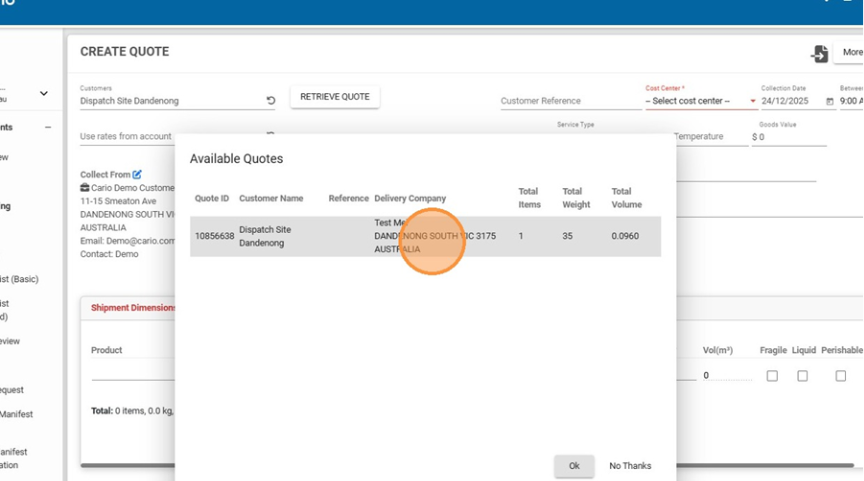
Task: Switch to the Shipment Dimensions tab
Action: (131, 308)
